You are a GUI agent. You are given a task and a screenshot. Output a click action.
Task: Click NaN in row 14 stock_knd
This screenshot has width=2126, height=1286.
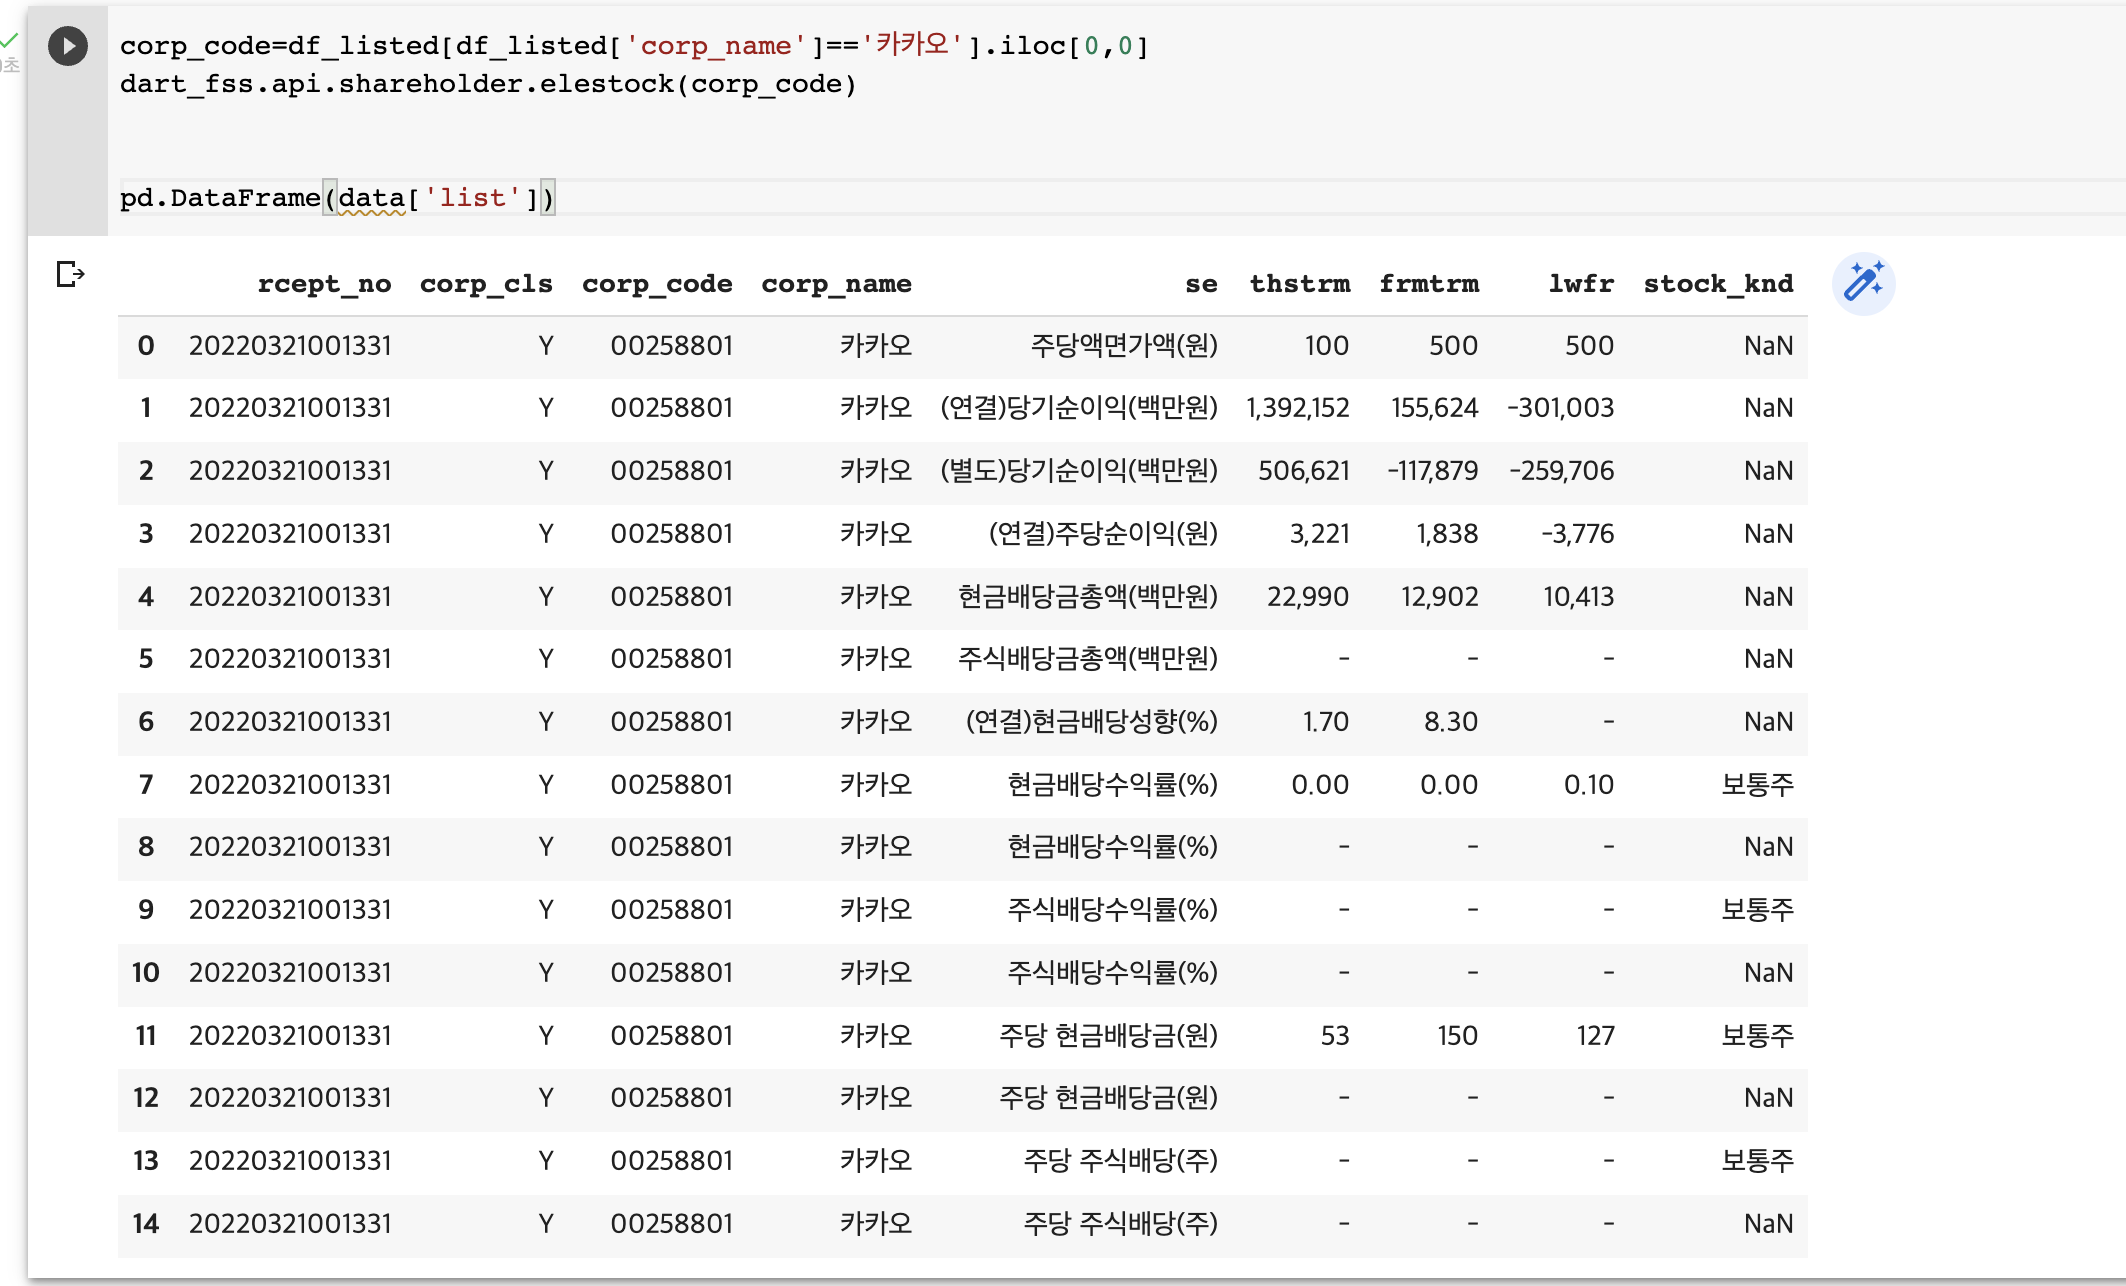[x=1768, y=1224]
